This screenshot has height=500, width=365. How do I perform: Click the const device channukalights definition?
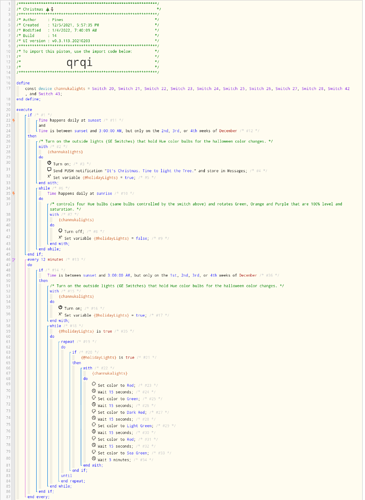tap(187, 91)
